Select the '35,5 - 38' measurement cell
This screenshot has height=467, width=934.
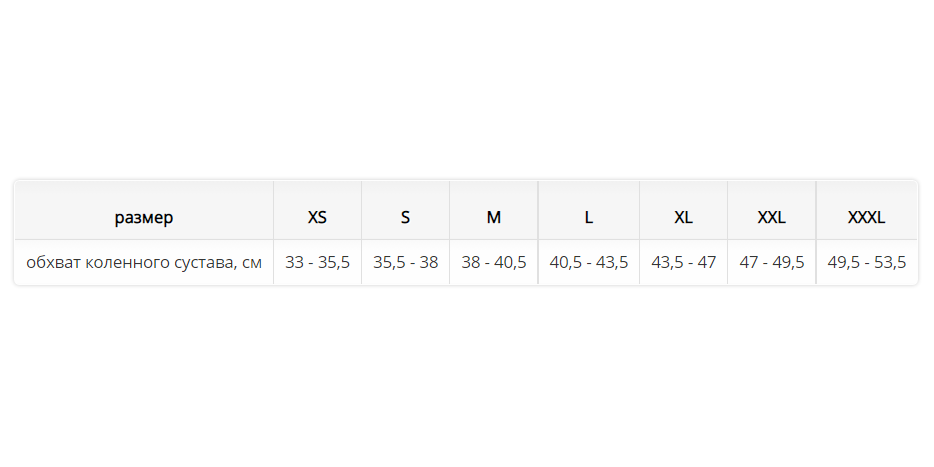405,263
